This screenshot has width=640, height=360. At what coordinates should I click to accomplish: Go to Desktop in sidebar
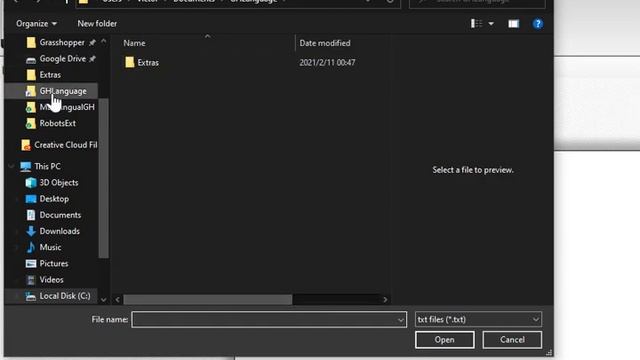pyautogui.click(x=54, y=199)
